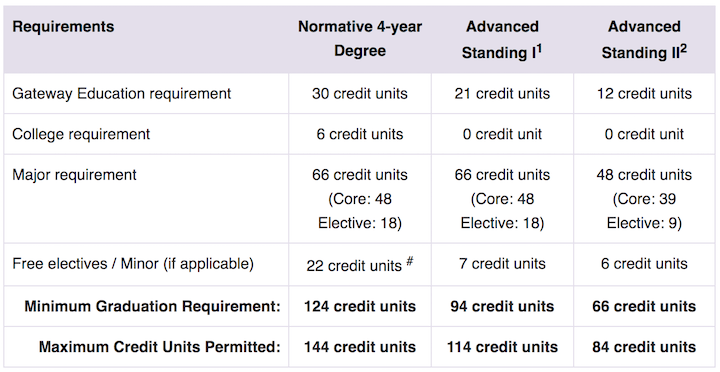Viewport: 720px width, 372px height.
Task: Click the # footnote marker after 22 credit units
Action: (410, 262)
